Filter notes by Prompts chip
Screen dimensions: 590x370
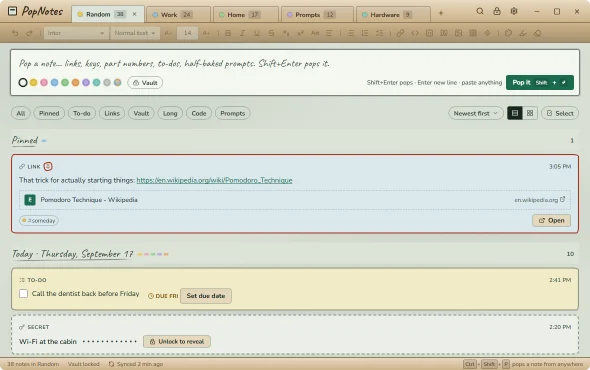(x=233, y=113)
